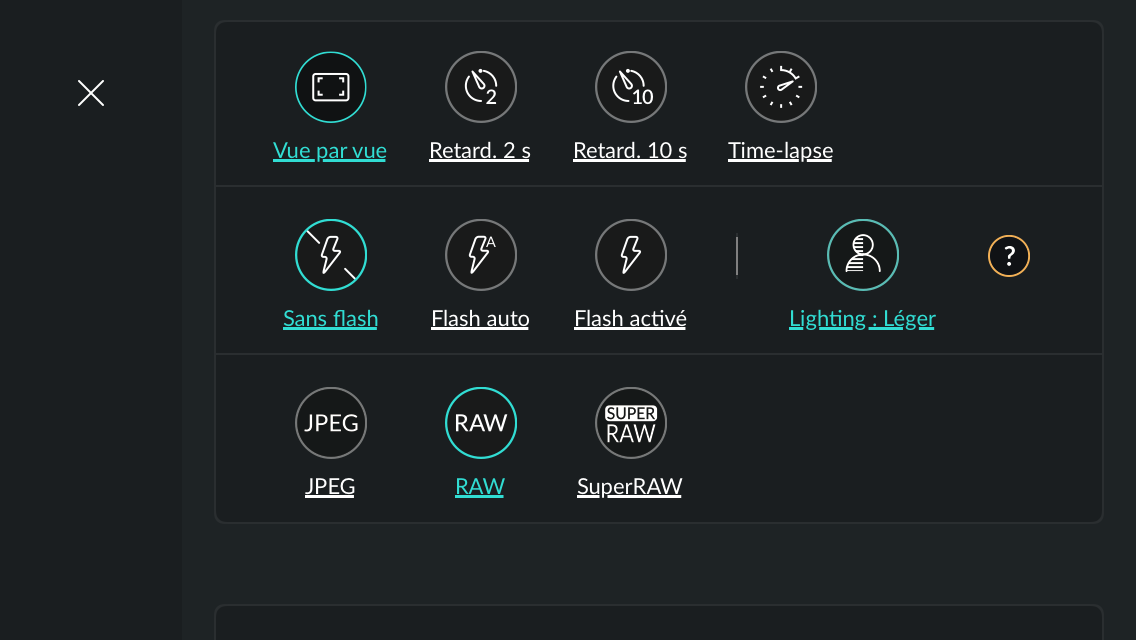The image size is (1136, 640).
Task: Click the Vue par vue label
Action: [330, 151]
